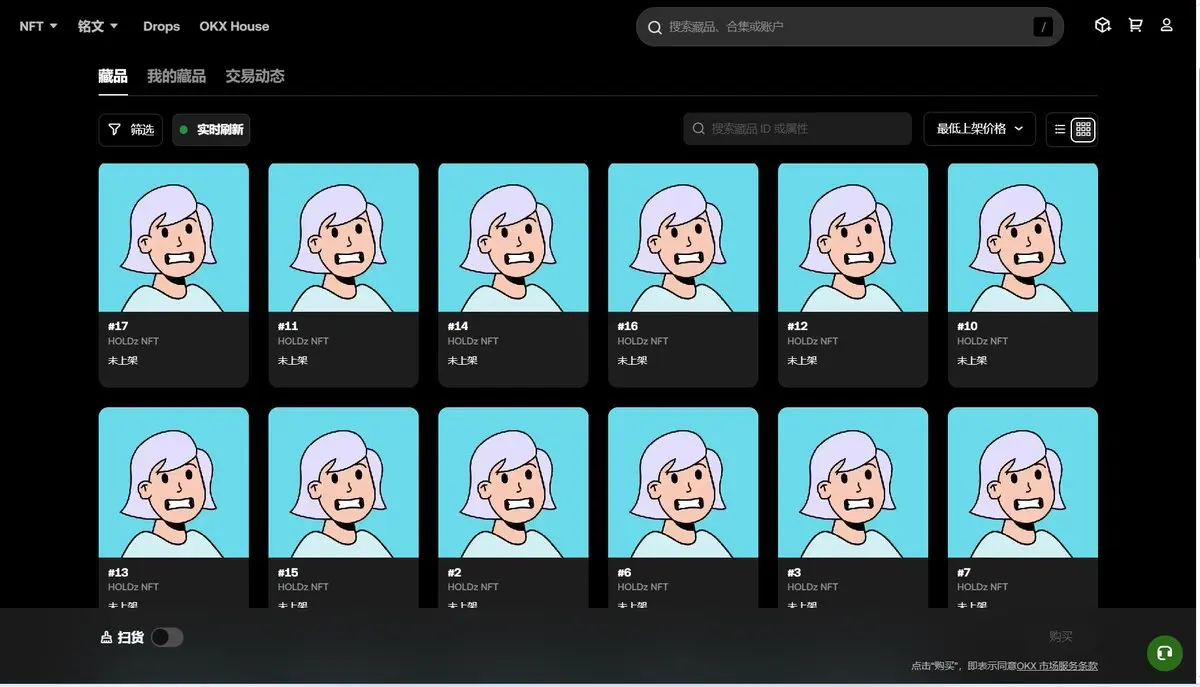The width and height of the screenshot is (1200, 687).
Task: Enable the 扫货 sweep toggle
Action: 167,637
